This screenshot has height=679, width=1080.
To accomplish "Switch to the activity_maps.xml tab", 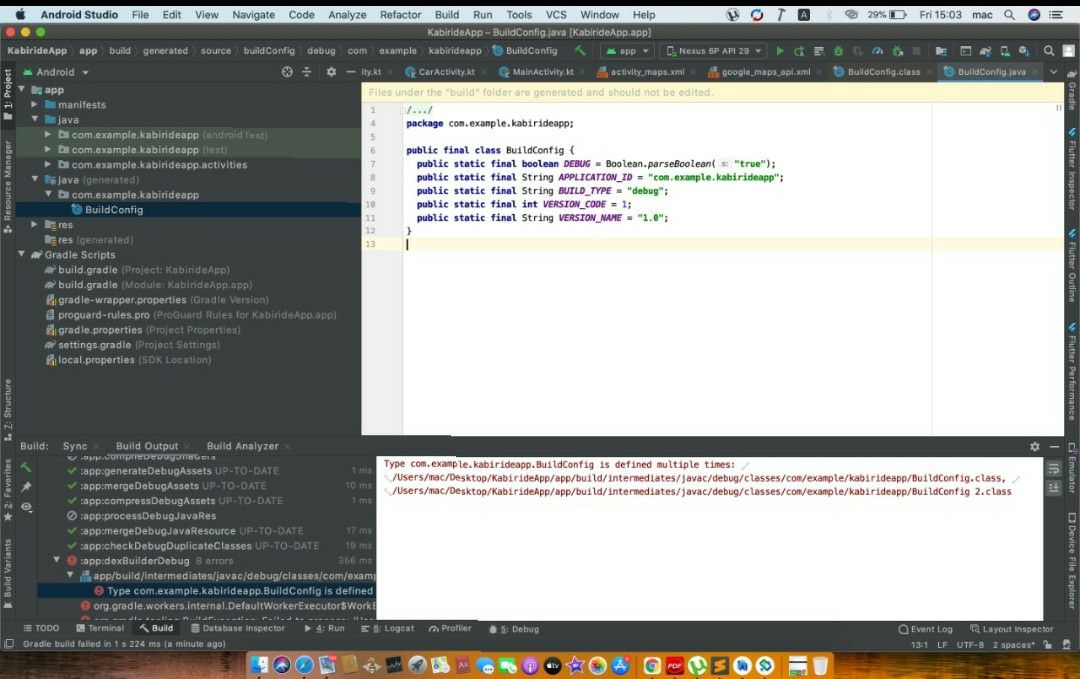I will [x=647, y=72].
